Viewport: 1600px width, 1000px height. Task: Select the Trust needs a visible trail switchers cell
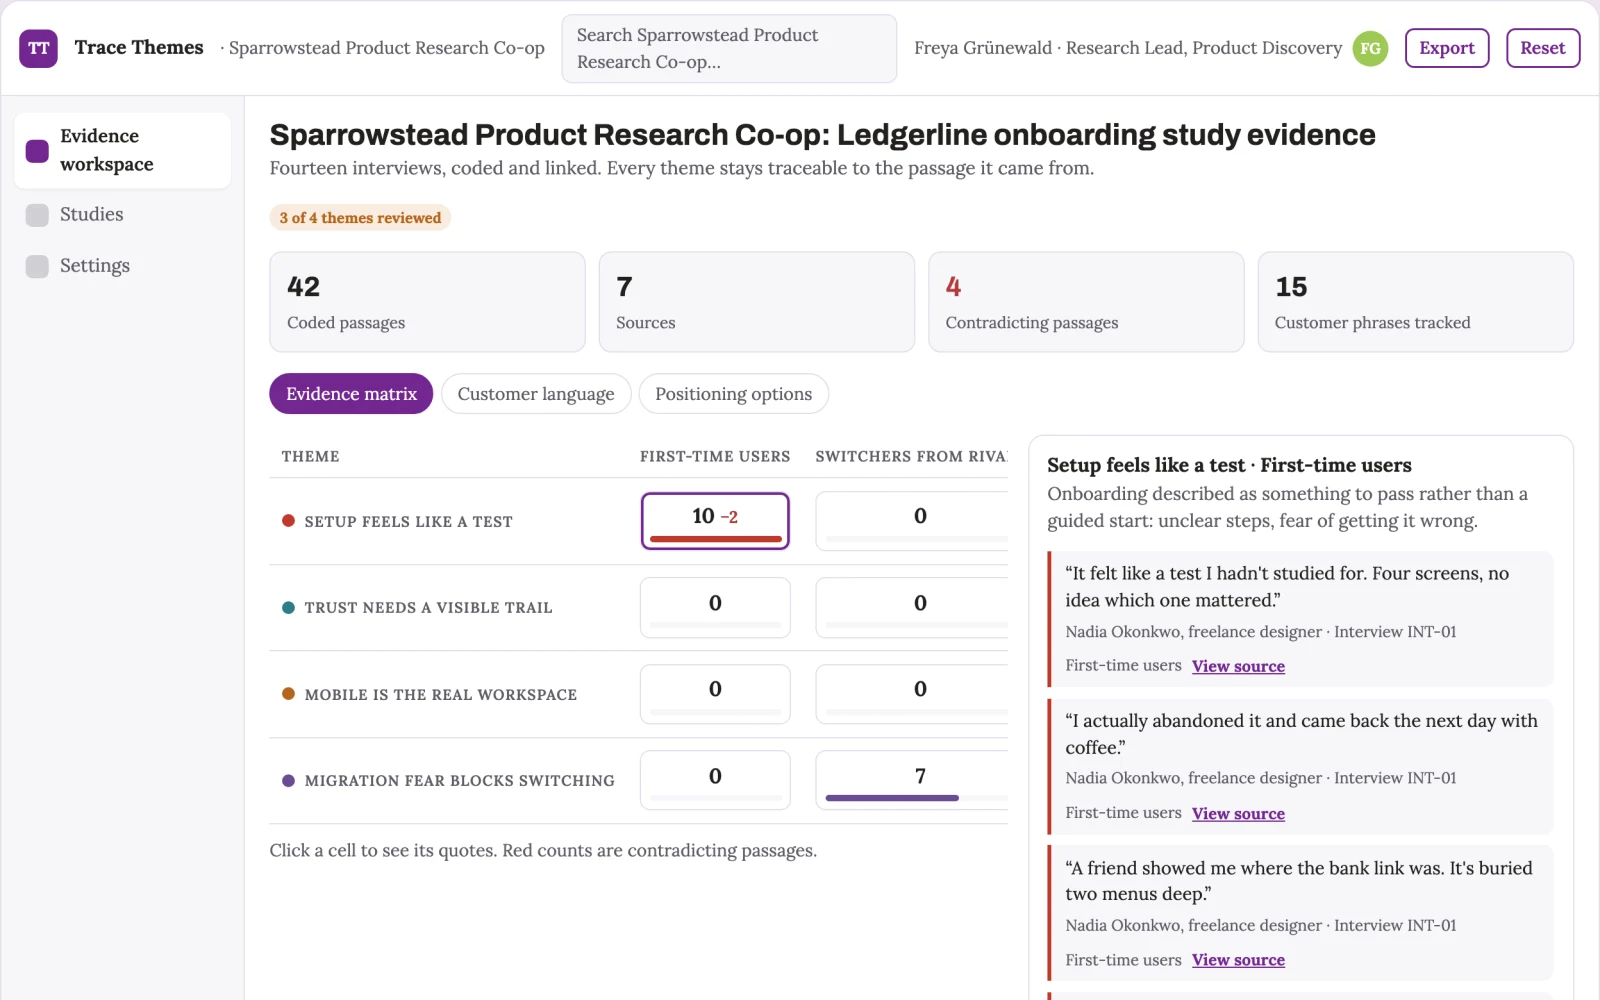coord(912,607)
